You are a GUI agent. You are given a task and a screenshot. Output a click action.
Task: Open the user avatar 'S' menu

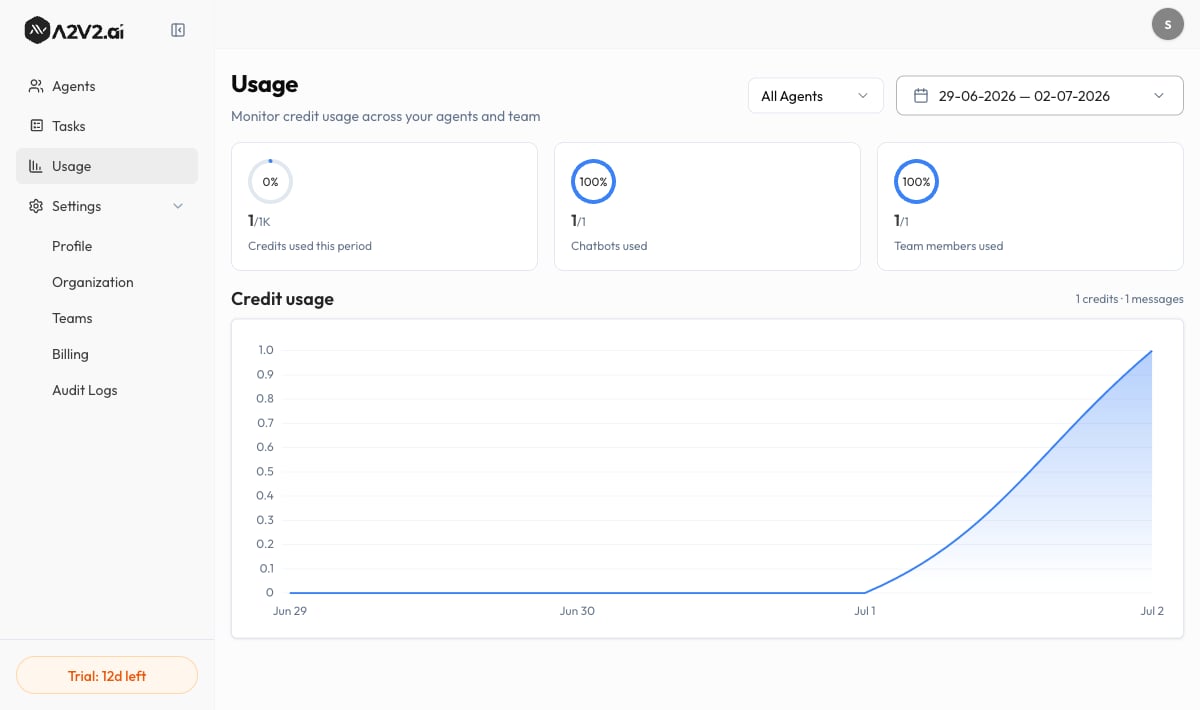pos(1168,24)
